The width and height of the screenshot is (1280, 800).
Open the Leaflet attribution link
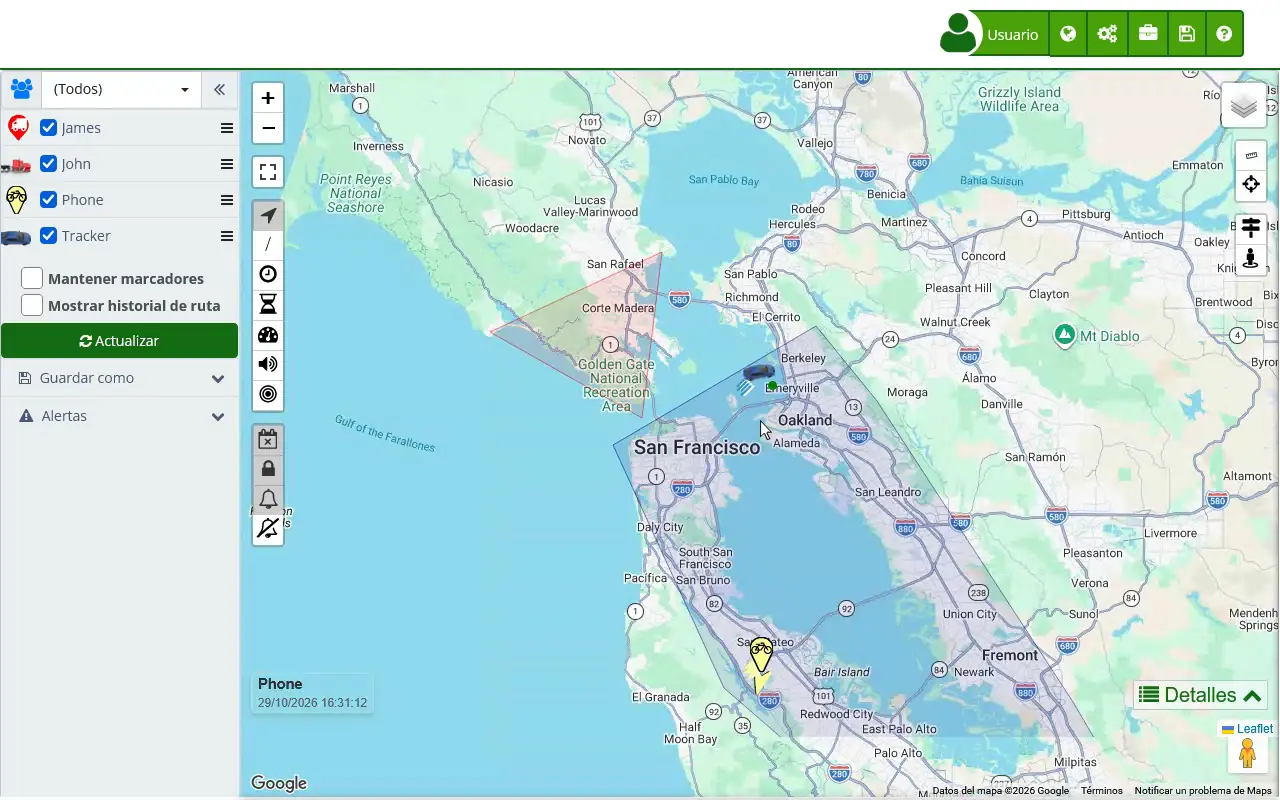point(1248,729)
